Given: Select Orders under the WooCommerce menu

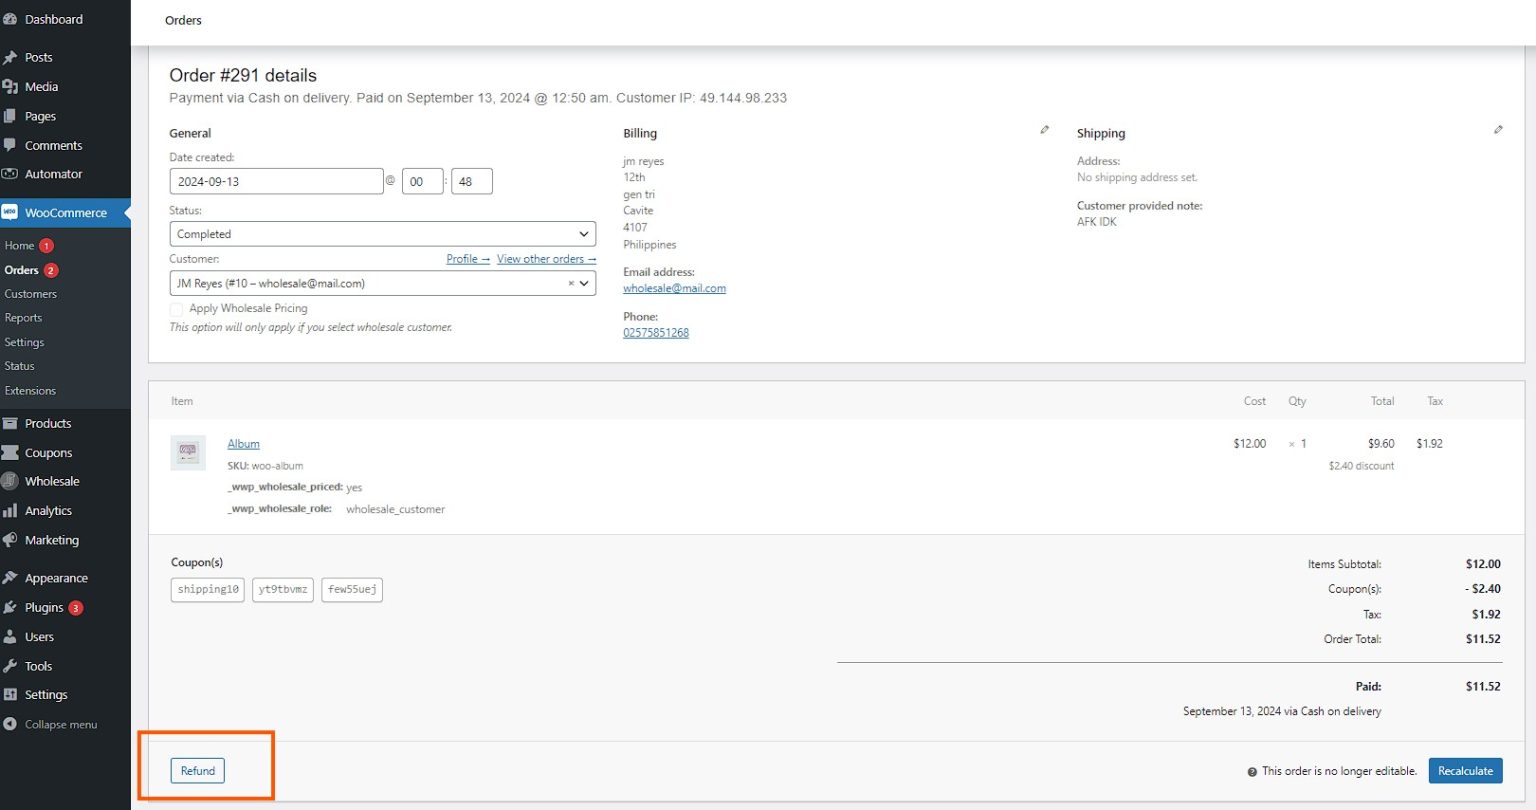Looking at the screenshot, I should pos(22,269).
